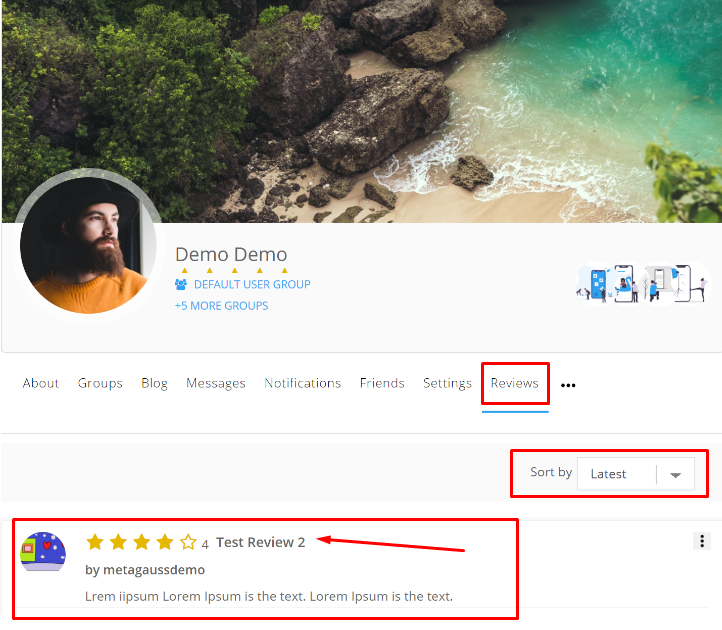Click the Demo Demo profile name
Viewport: 722px width, 630px height.
(231, 255)
